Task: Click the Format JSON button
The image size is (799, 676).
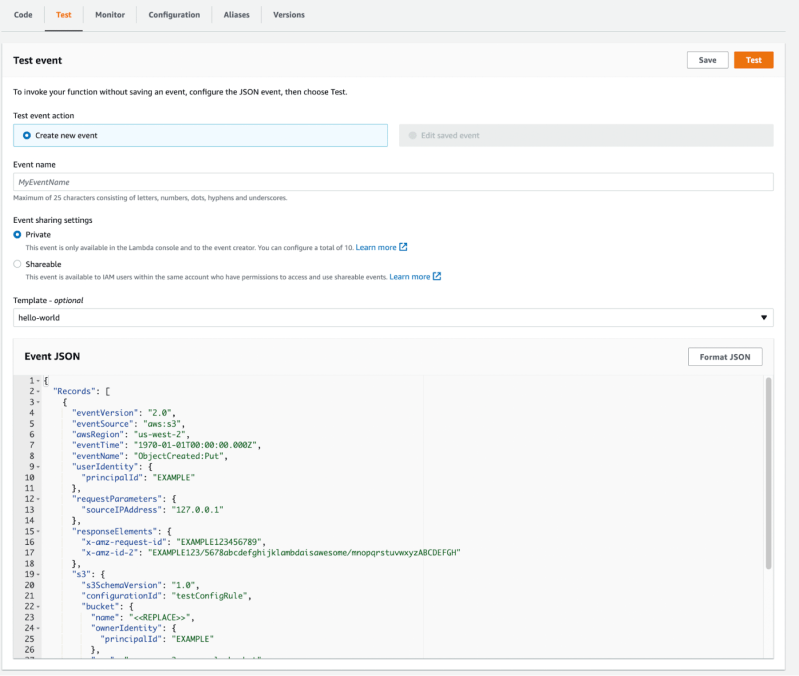Action: pyautogui.click(x=725, y=357)
